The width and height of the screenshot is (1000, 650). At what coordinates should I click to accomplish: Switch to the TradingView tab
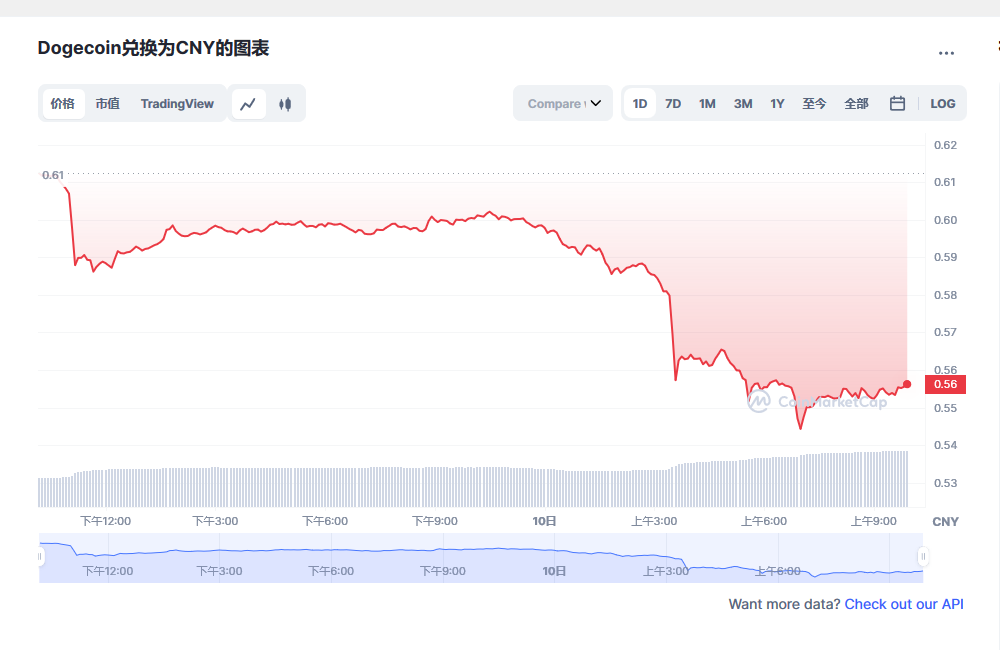pyautogui.click(x=177, y=103)
